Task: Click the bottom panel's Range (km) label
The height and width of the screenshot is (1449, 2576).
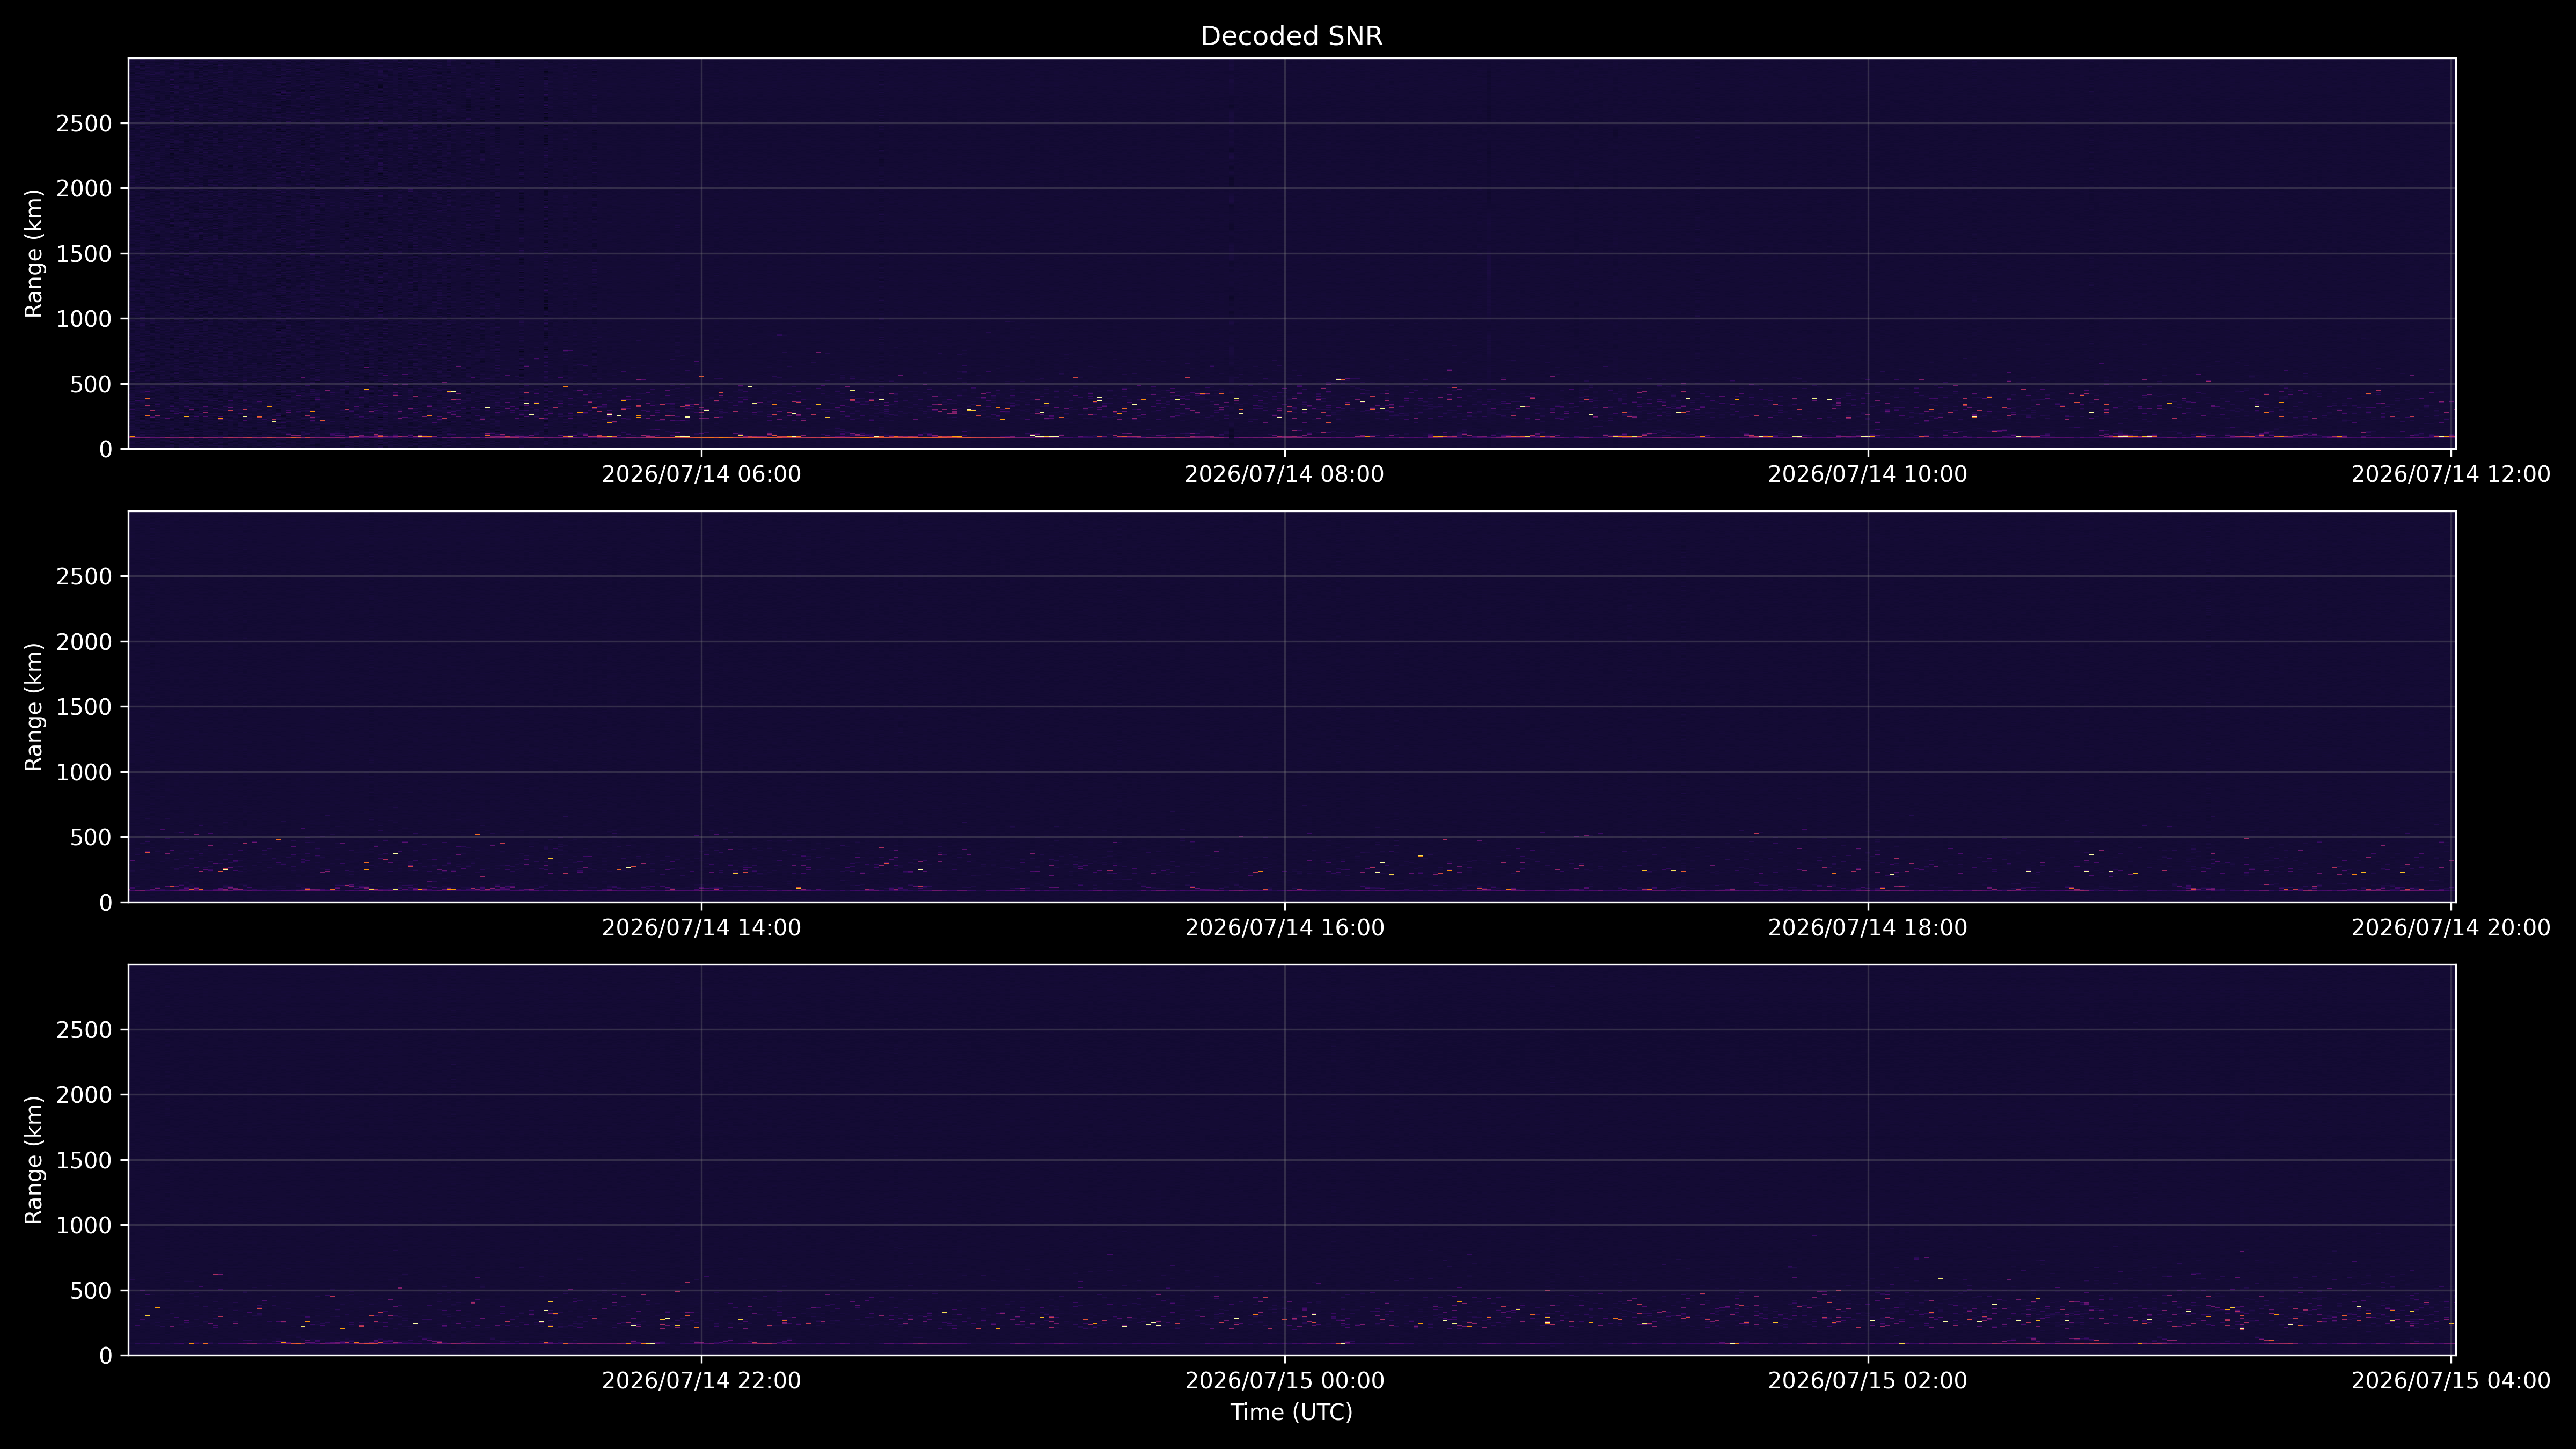Action: [34, 1160]
